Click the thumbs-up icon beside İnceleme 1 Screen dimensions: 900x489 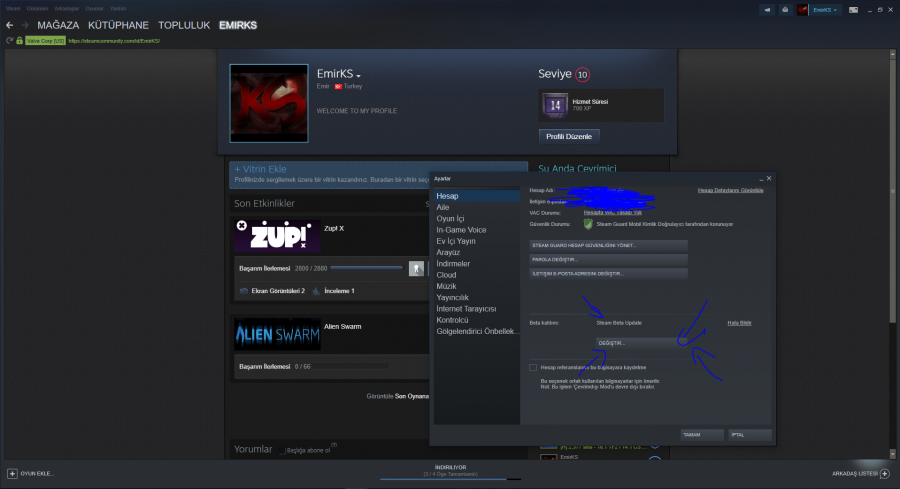pyautogui.click(x=316, y=291)
